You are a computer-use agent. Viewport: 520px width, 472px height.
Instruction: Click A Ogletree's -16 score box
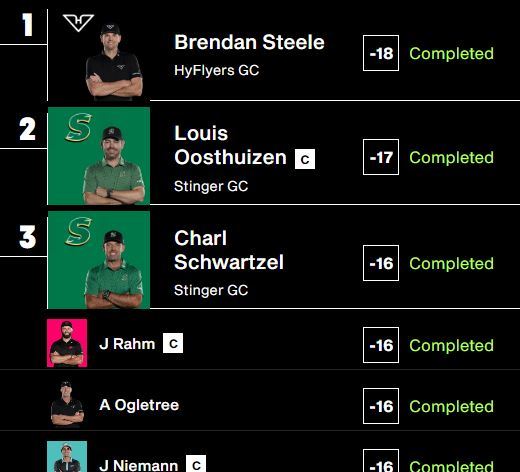click(x=381, y=406)
